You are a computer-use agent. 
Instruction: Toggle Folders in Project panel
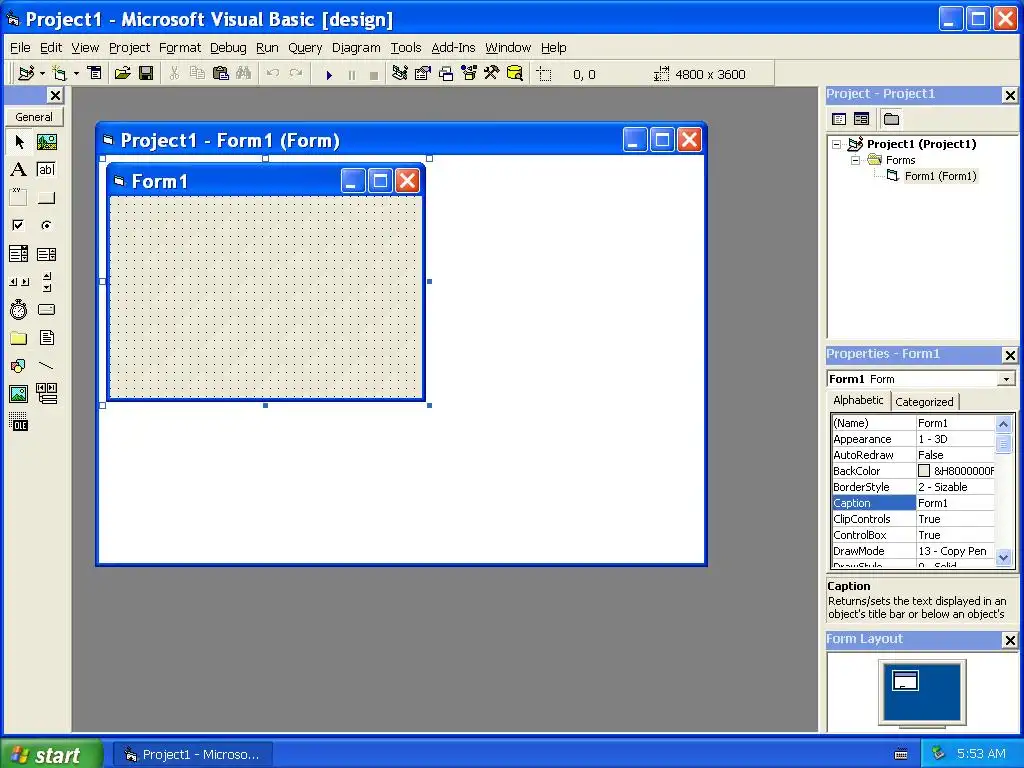click(x=891, y=119)
